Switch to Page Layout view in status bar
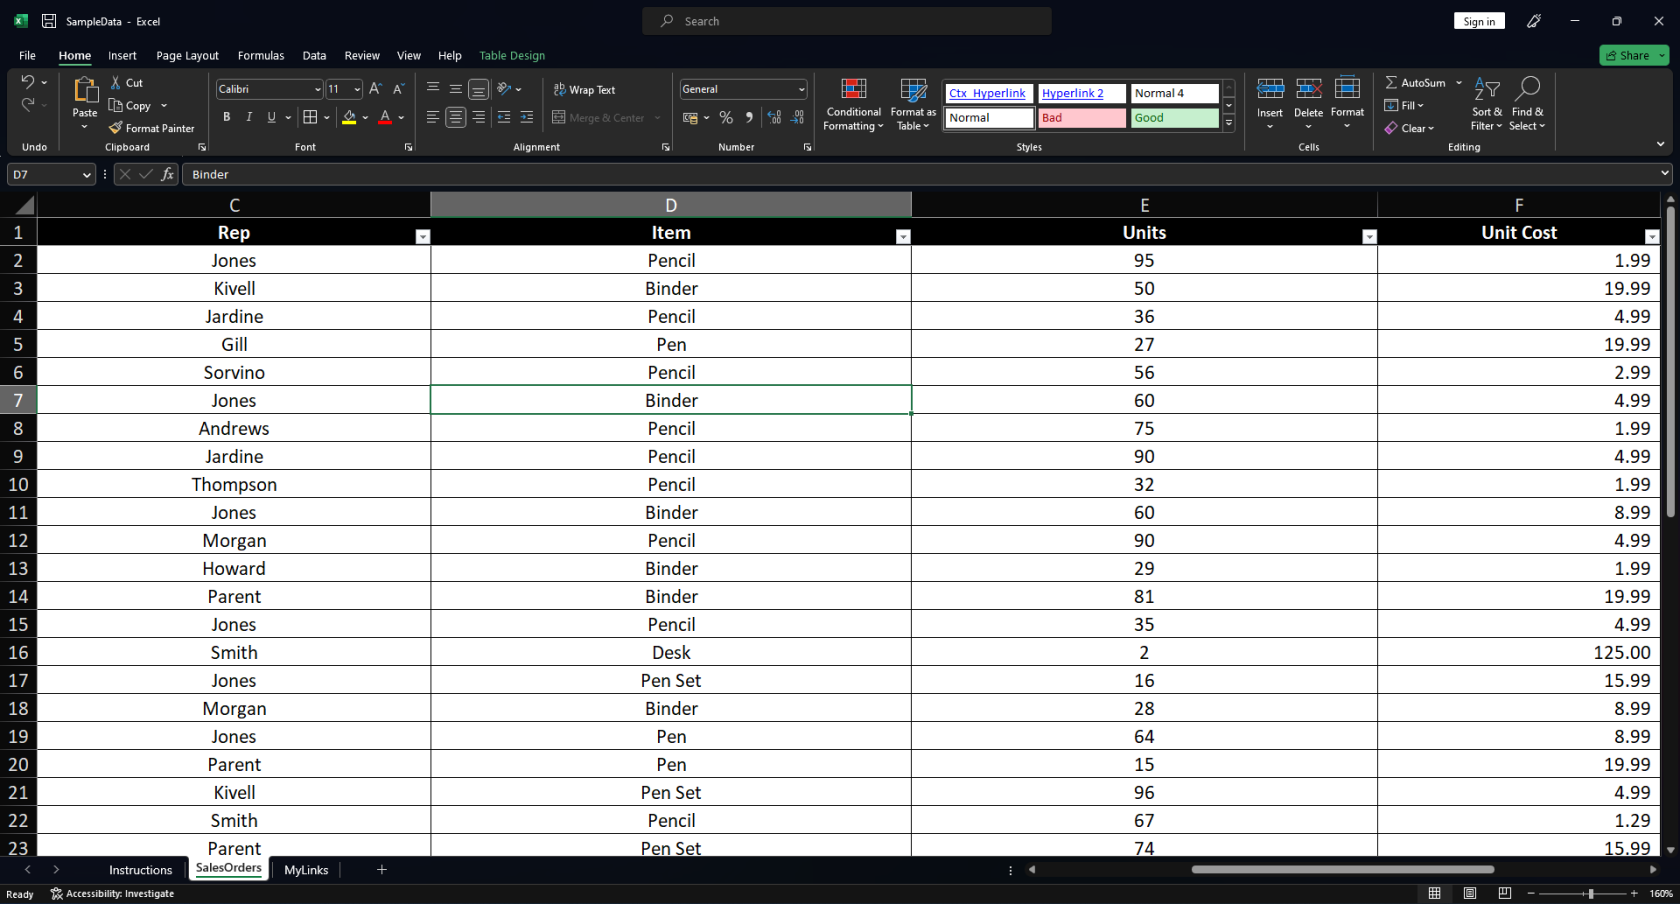 [x=1469, y=893]
